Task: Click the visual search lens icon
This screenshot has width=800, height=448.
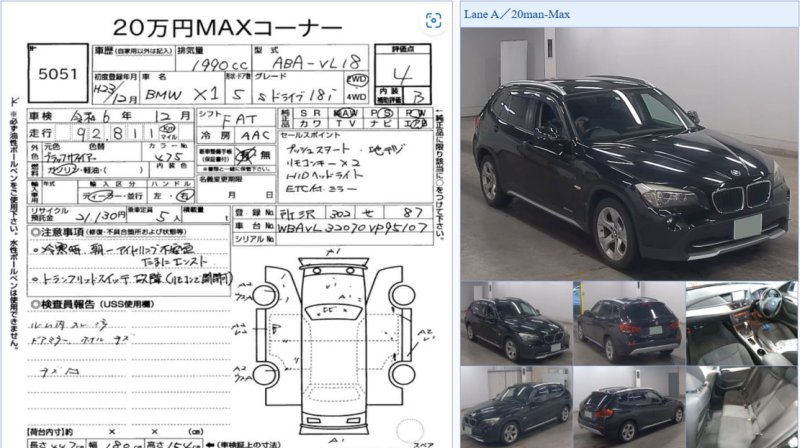Action: 433,20
